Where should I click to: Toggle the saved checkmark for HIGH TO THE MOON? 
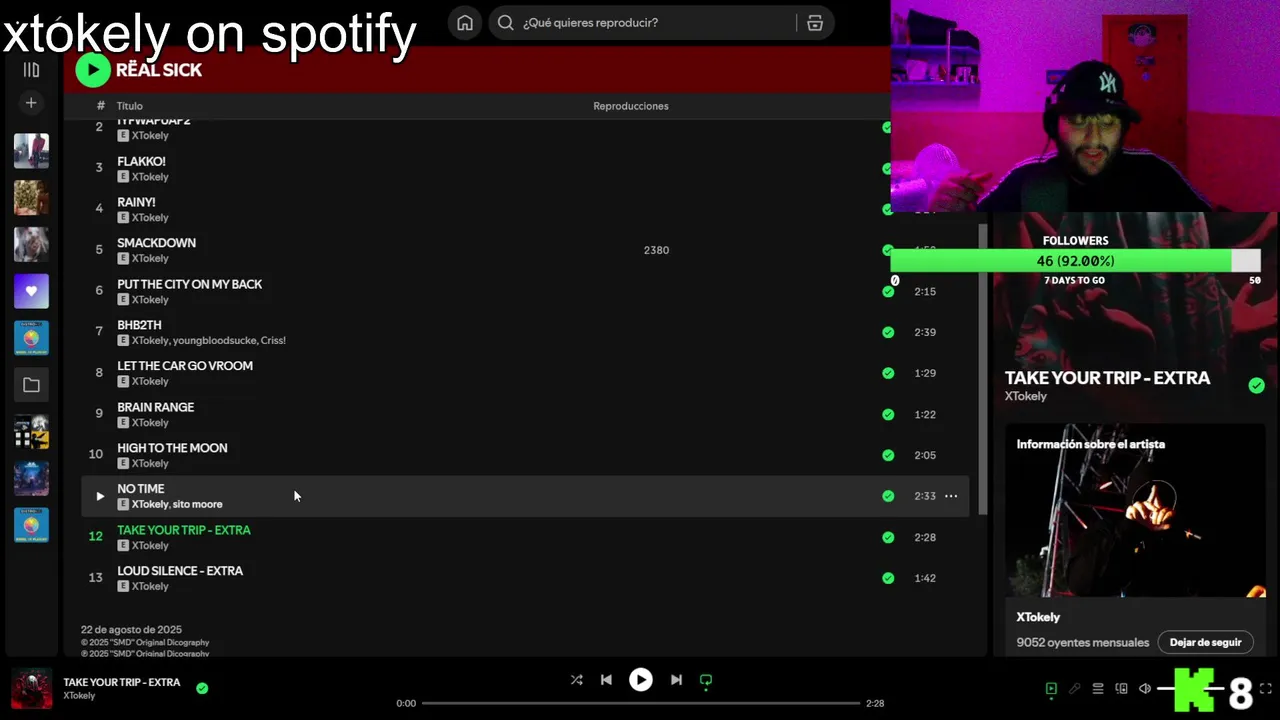888,455
